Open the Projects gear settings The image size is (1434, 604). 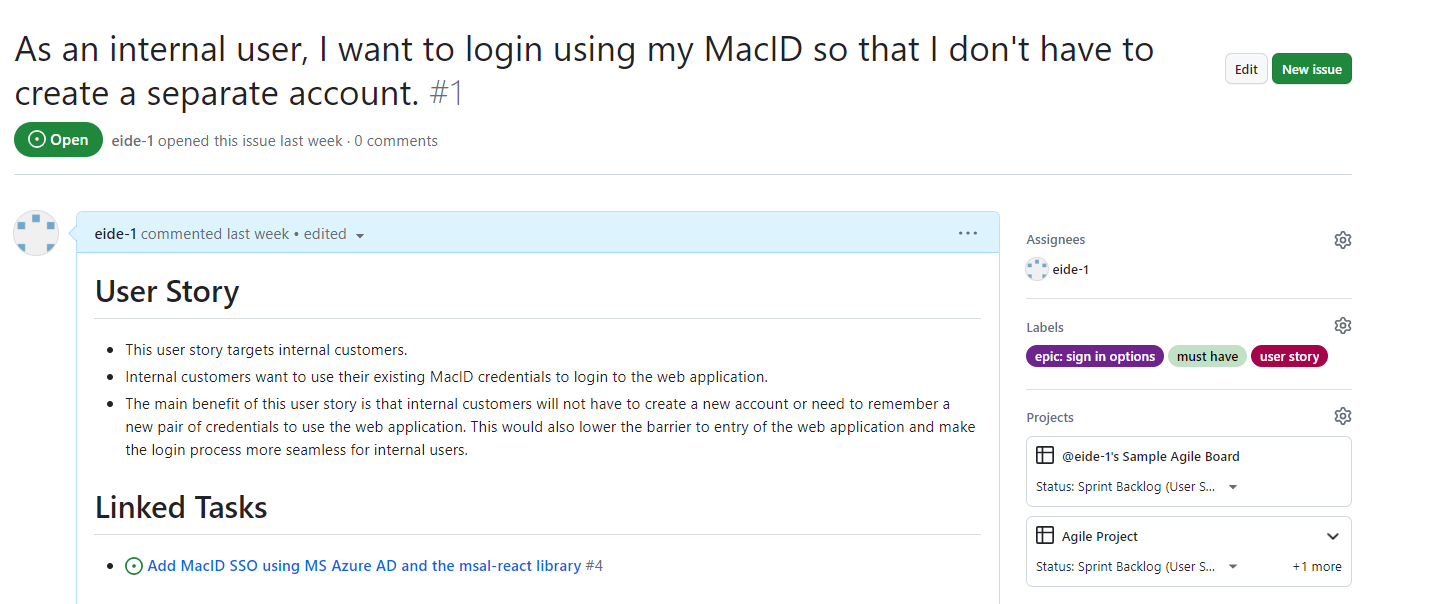(x=1342, y=416)
